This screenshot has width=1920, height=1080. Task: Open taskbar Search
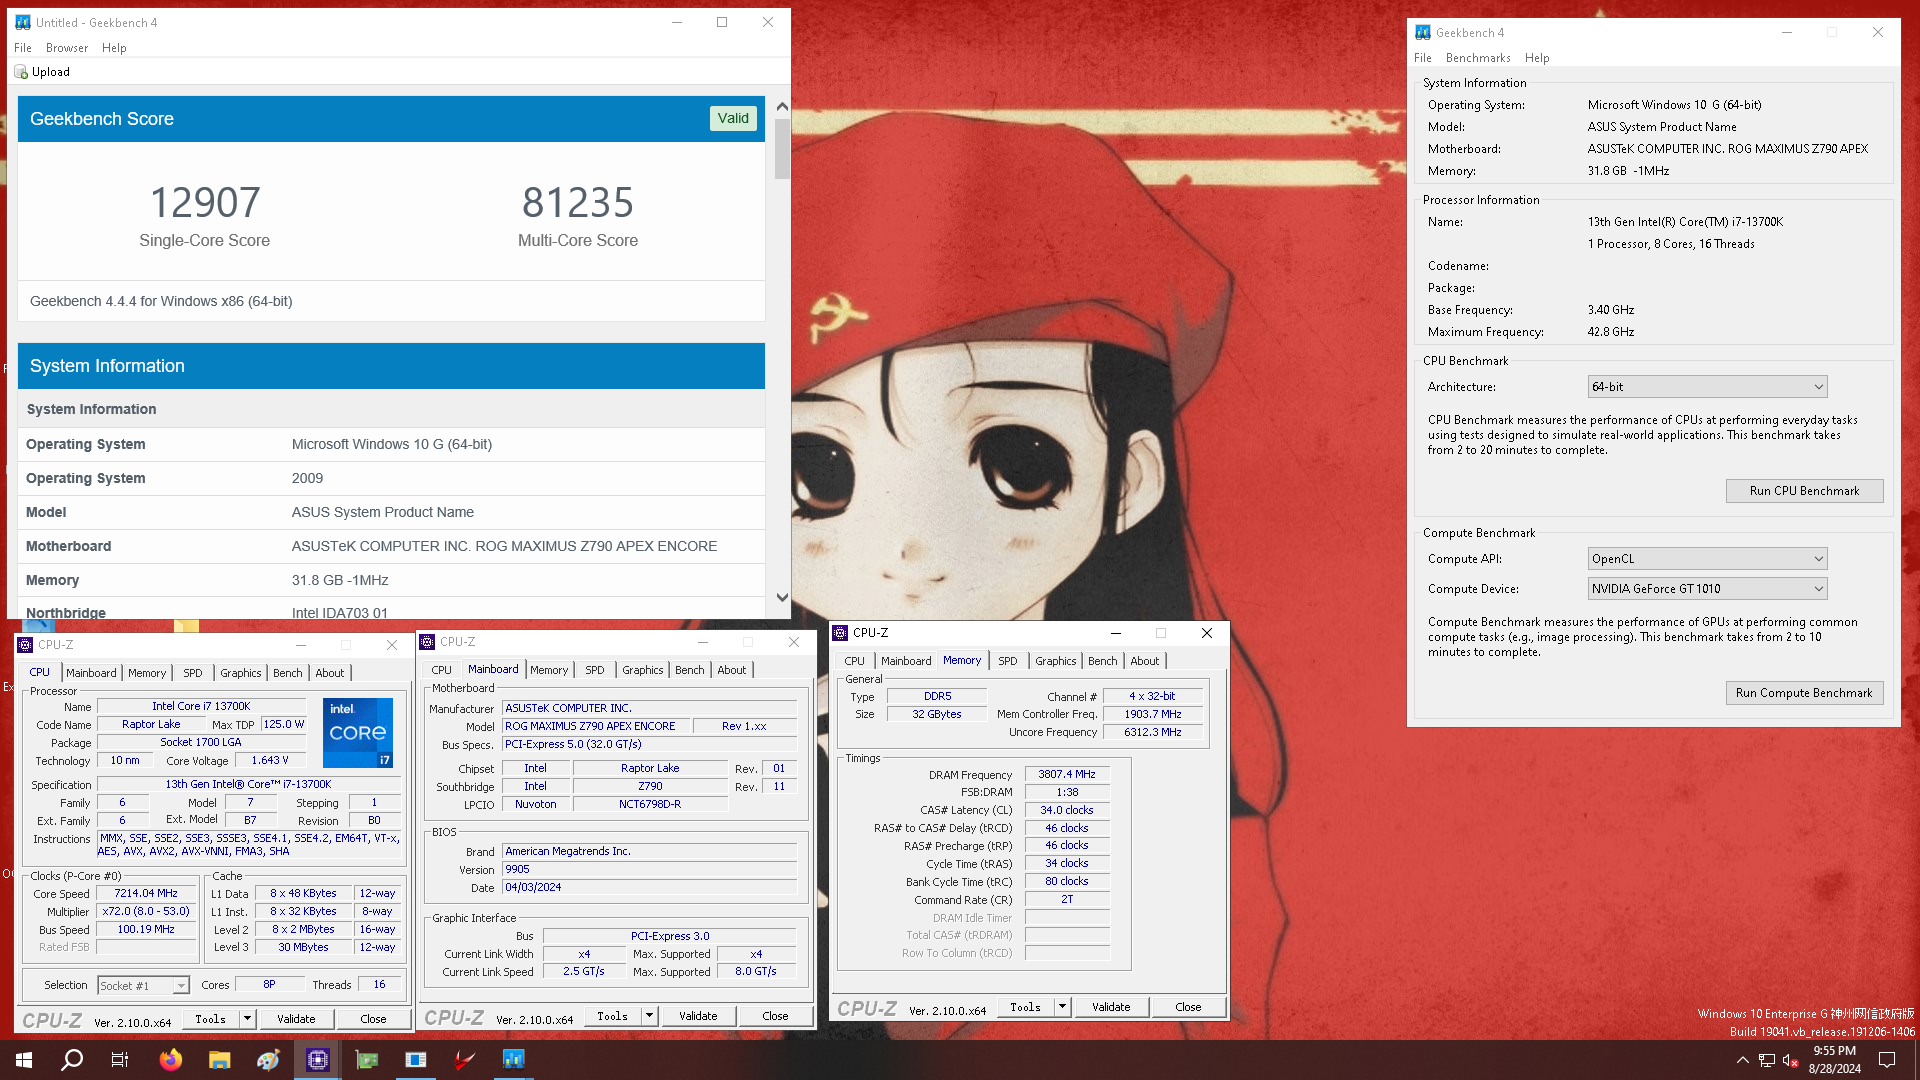pyautogui.click(x=72, y=1060)
